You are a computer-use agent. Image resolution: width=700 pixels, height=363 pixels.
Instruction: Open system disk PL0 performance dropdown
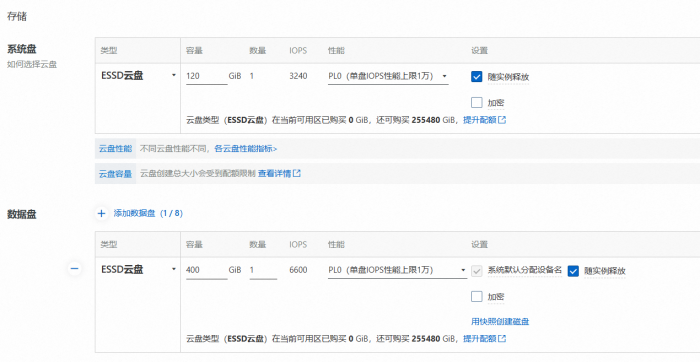(388, 76)
